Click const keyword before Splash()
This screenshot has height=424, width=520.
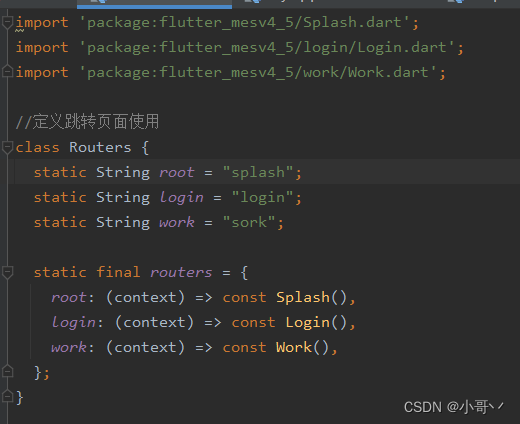245,298
